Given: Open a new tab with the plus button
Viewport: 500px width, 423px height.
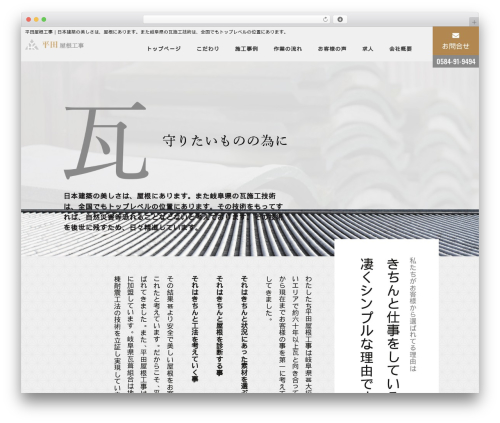Looking at the screenshot, I should point(474,22).
